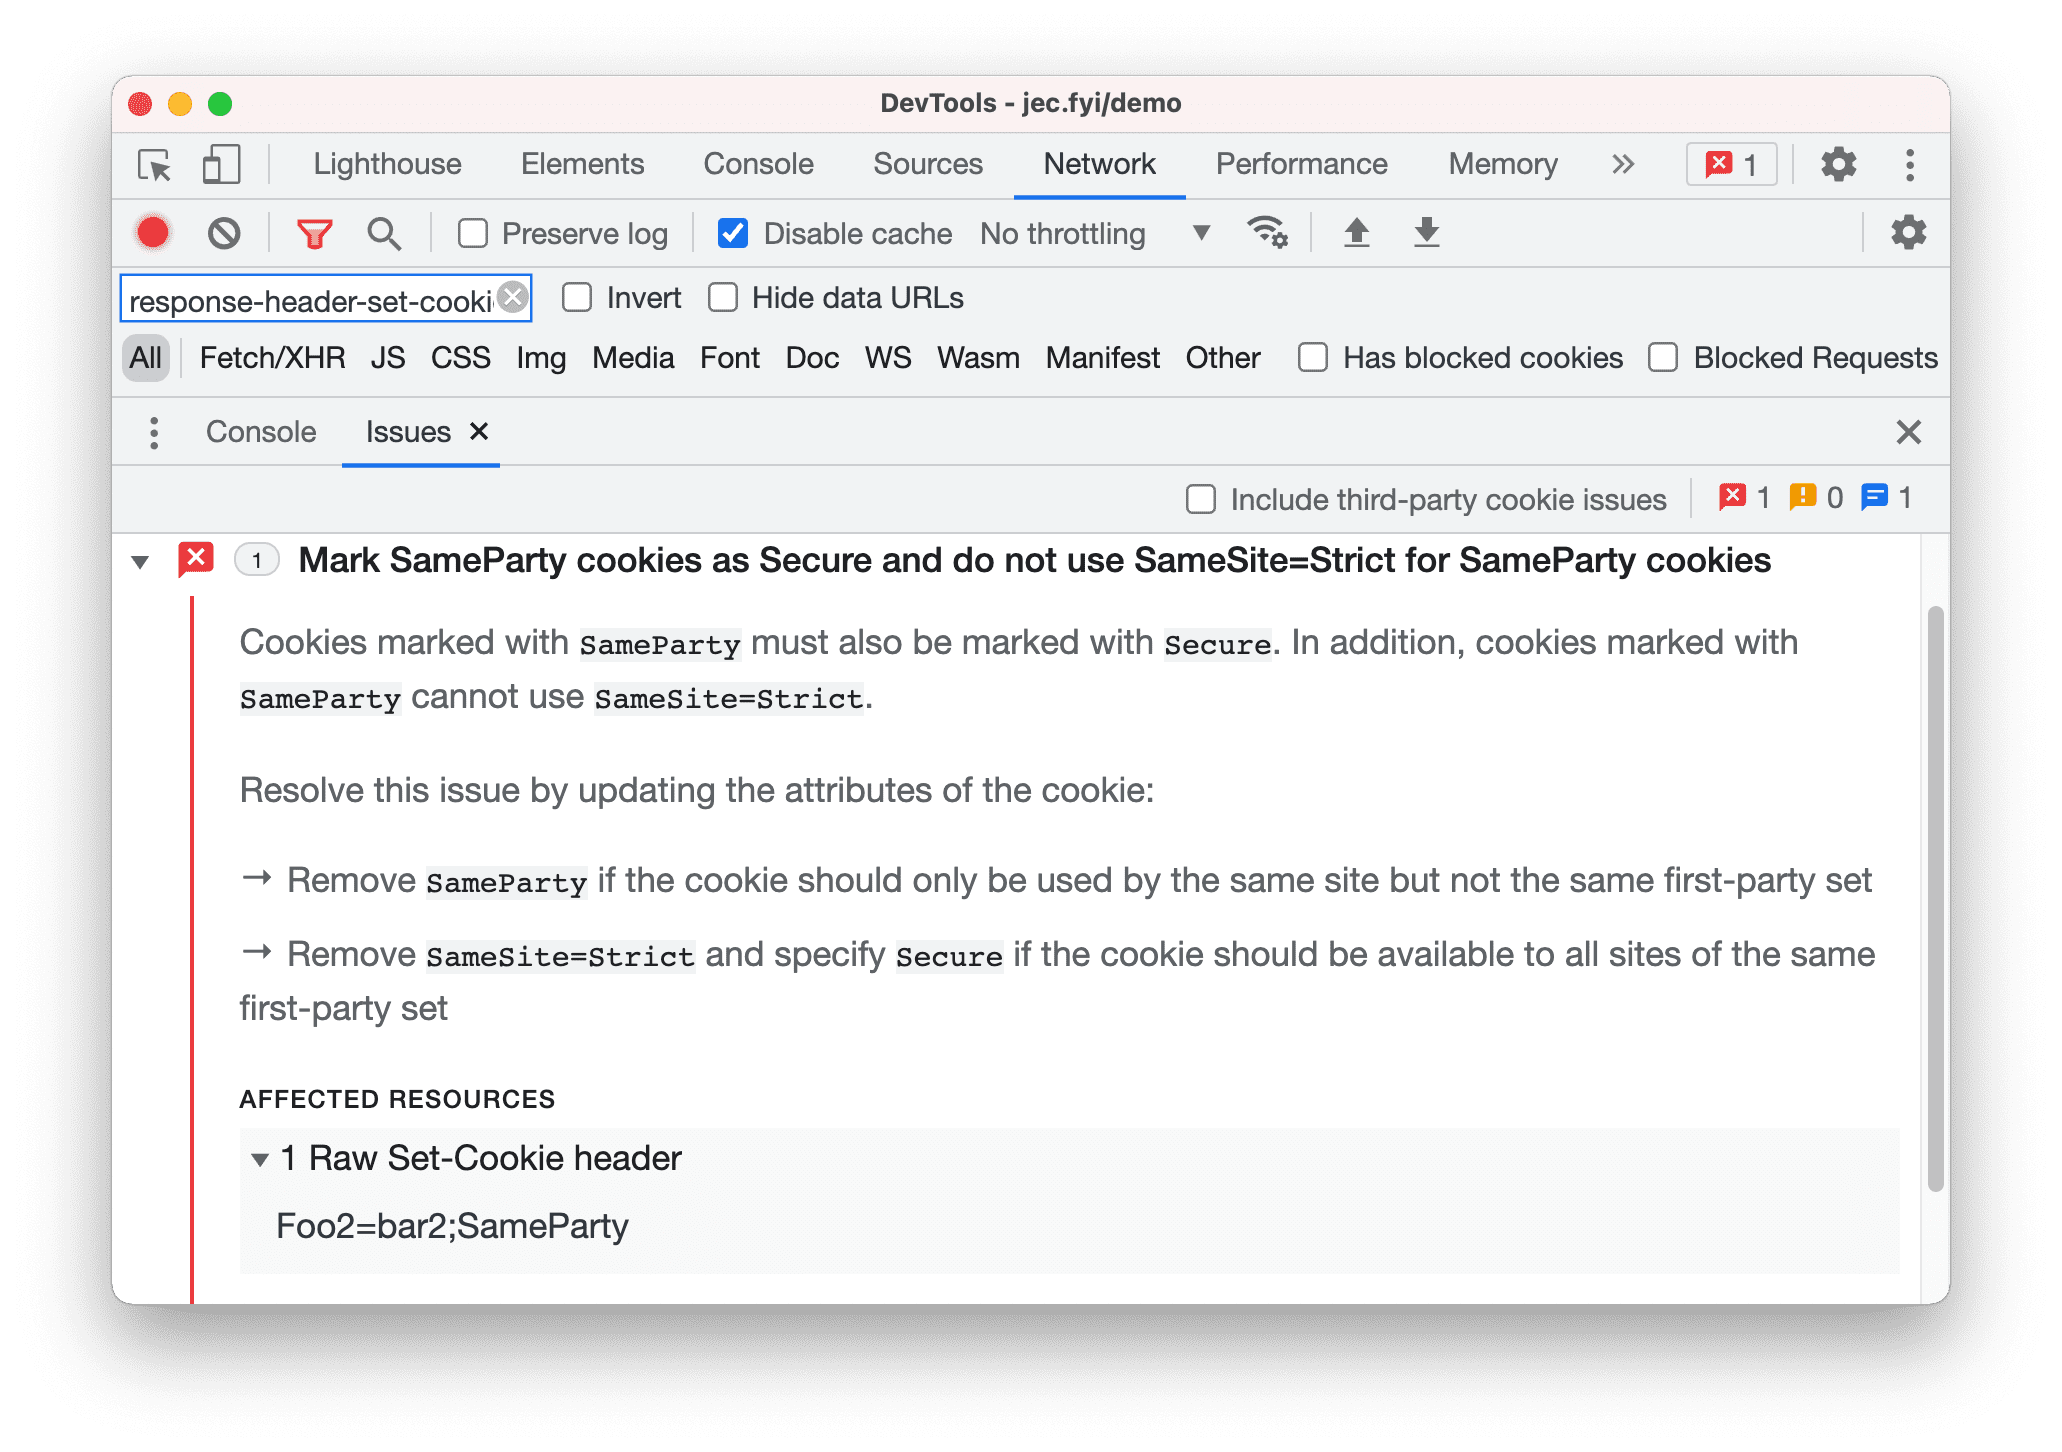Switch to the Console tab
2062x1452 pixels.
[262, 434]
